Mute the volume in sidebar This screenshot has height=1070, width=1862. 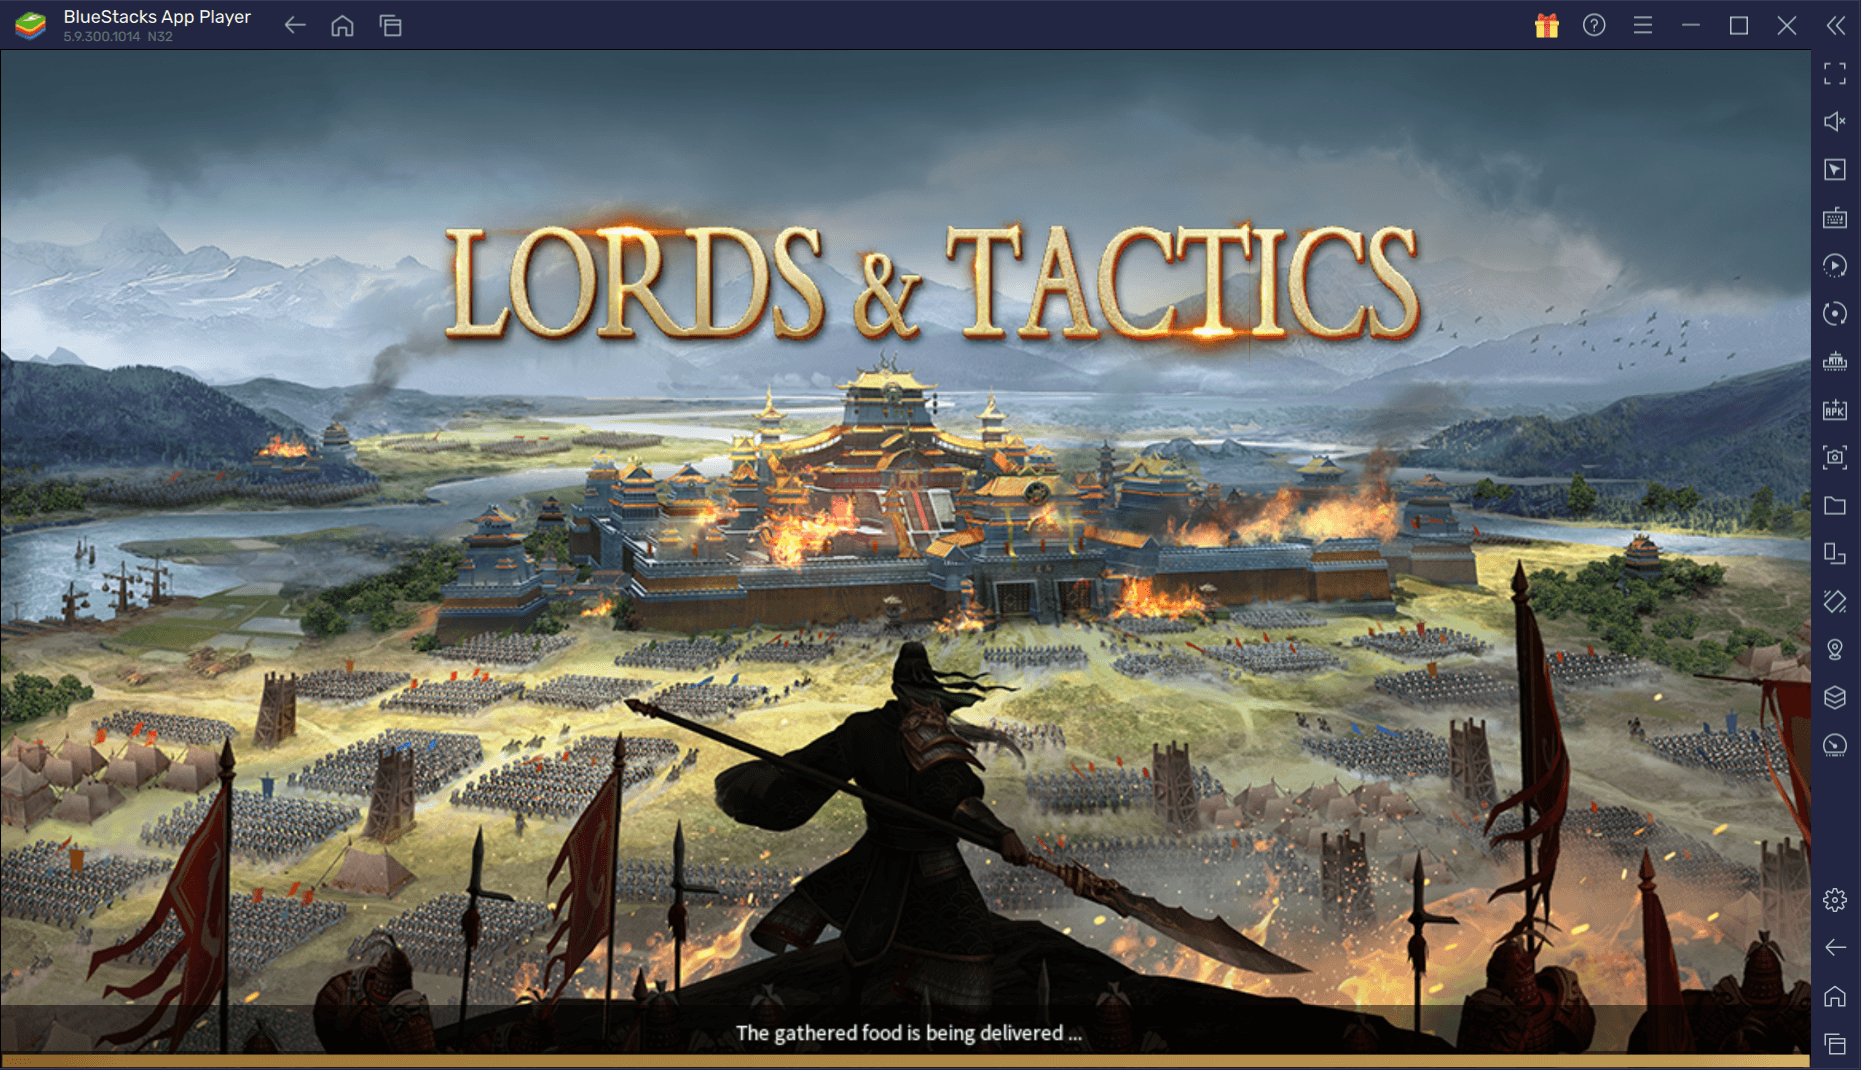pos(1835,121)
